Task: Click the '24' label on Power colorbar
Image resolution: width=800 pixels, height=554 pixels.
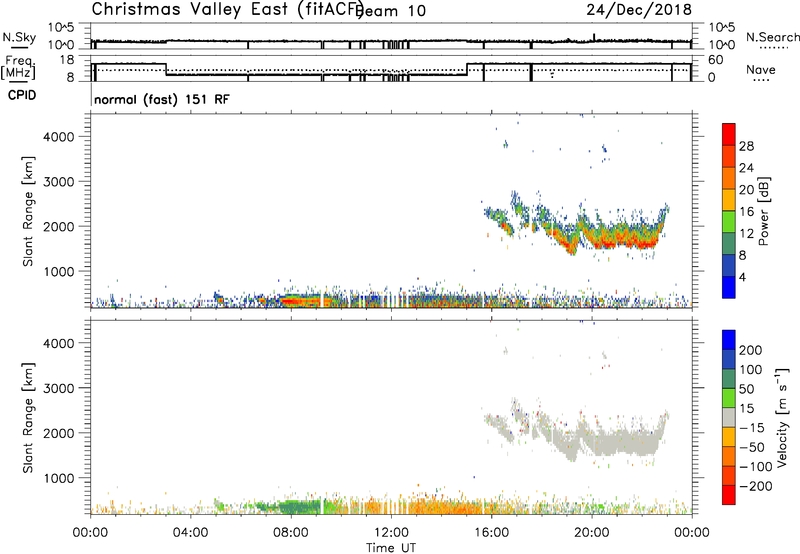Action: (x=746, y=168)
